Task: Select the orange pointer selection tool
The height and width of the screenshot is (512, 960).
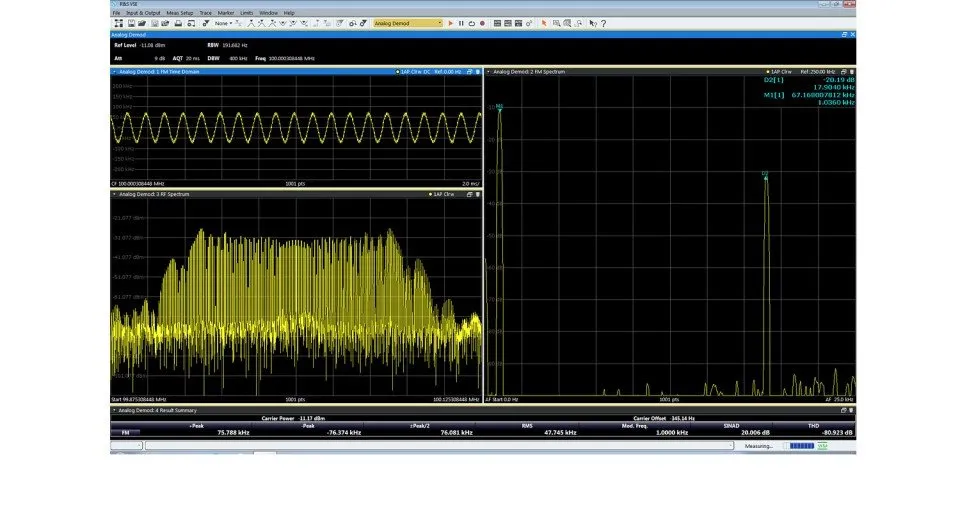Action: [x=544, y=23]
